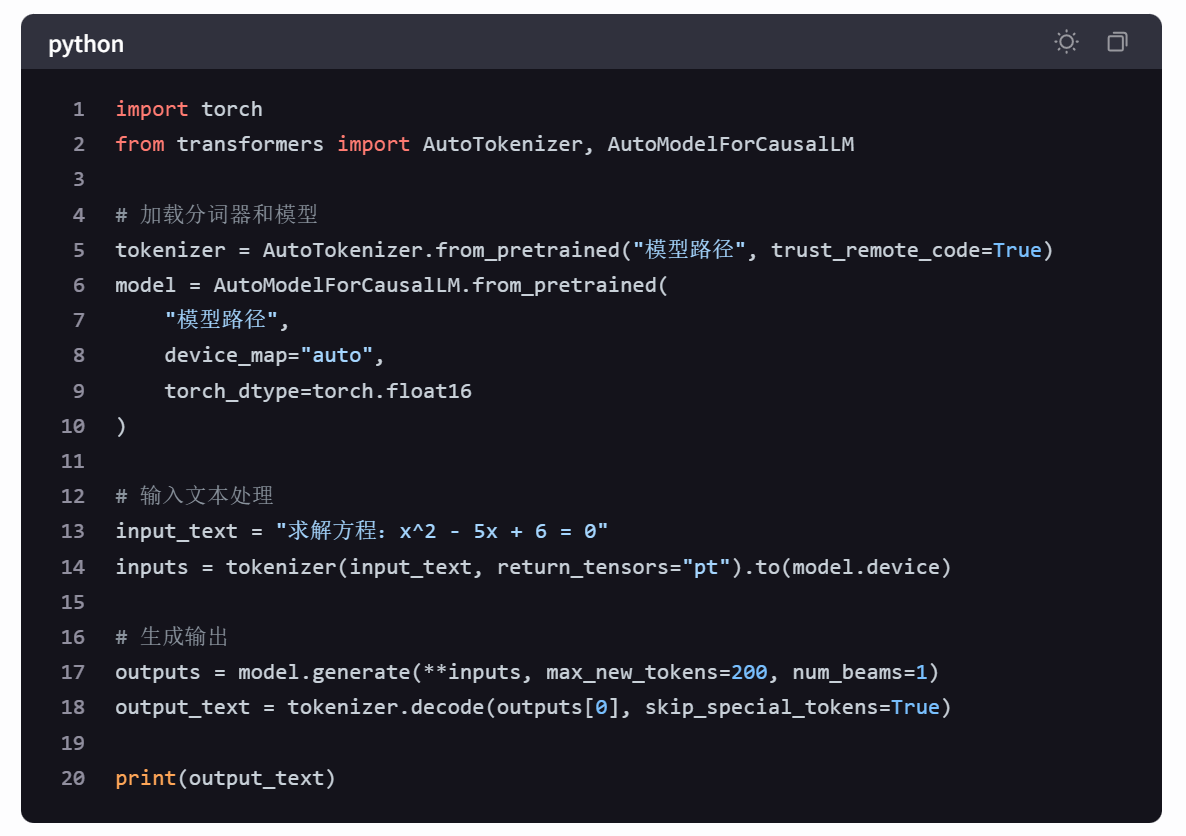Click the 输入文本处理 comment

coord(206,496)
